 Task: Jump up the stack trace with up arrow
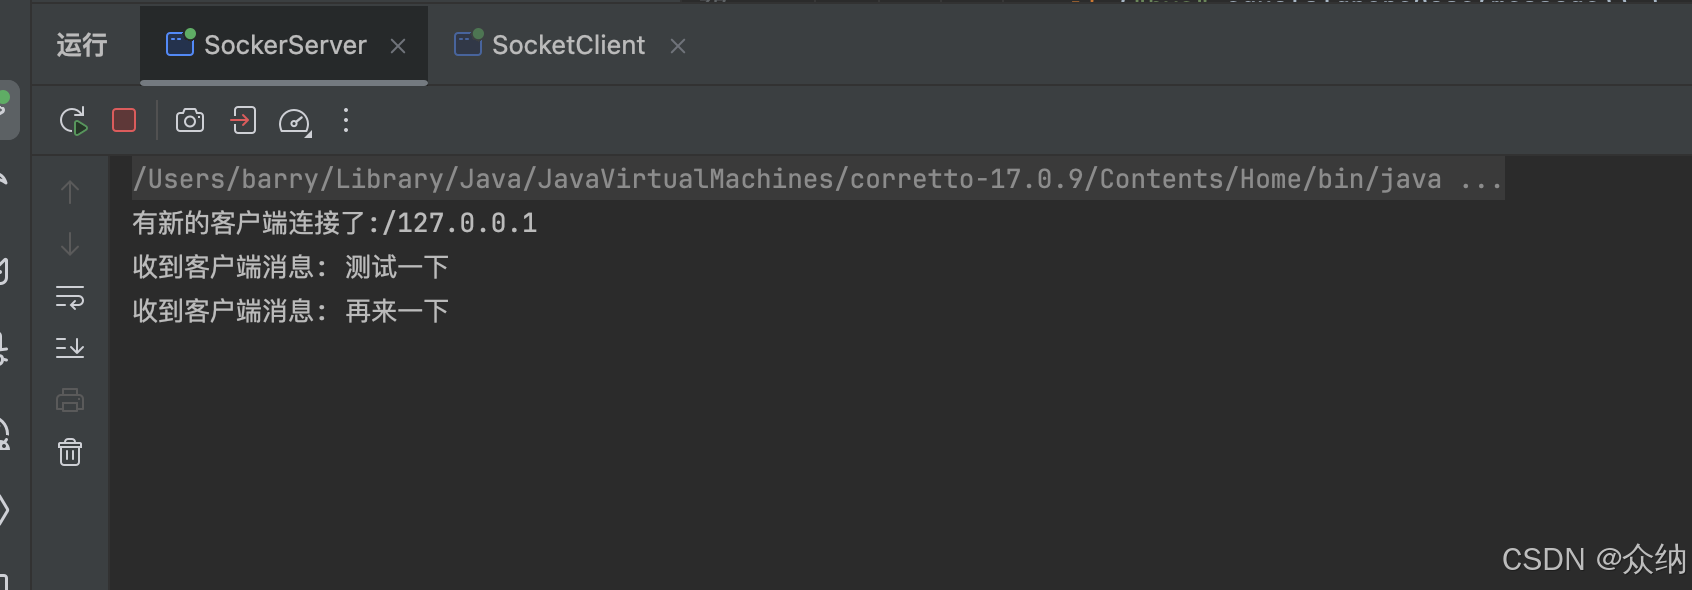70,192
